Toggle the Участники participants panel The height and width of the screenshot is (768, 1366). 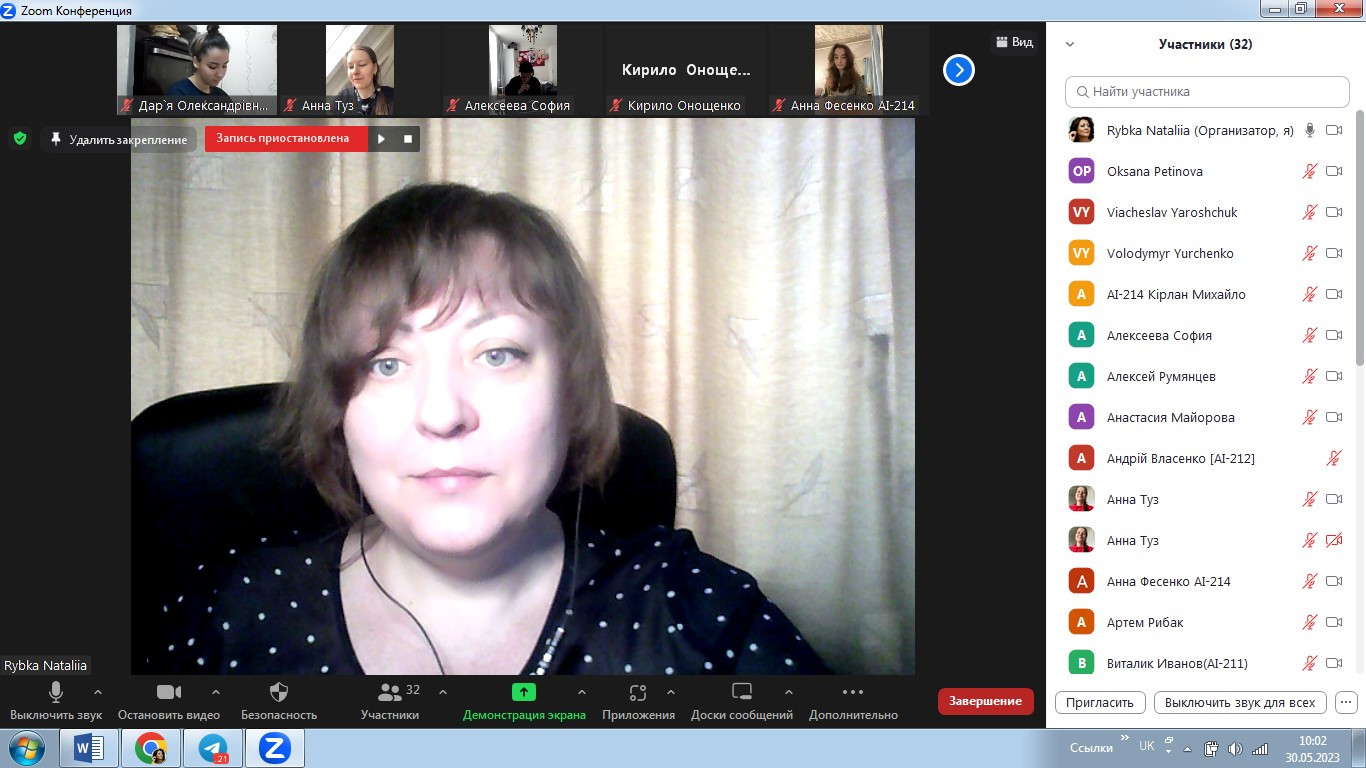pos(390,700)
